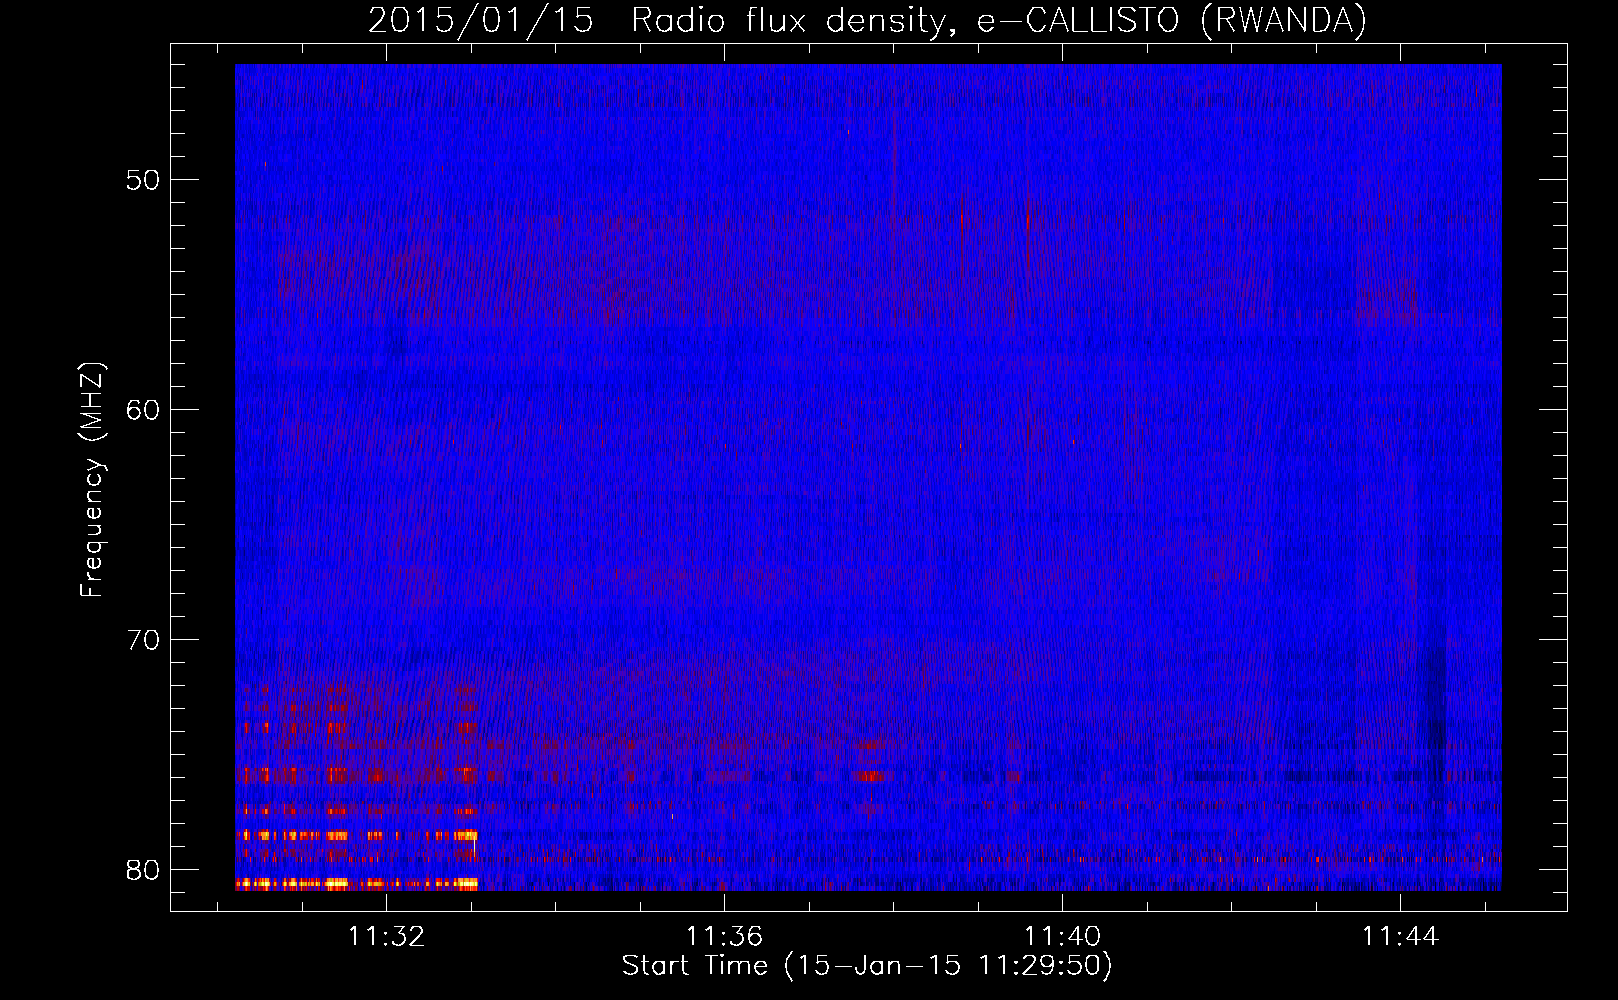Click the "Frequency (MHZ)" y-axis label
Image resolution: width=1618 pixels, height=1000 pixels.
pyautogui.click(x=92, y=480)
